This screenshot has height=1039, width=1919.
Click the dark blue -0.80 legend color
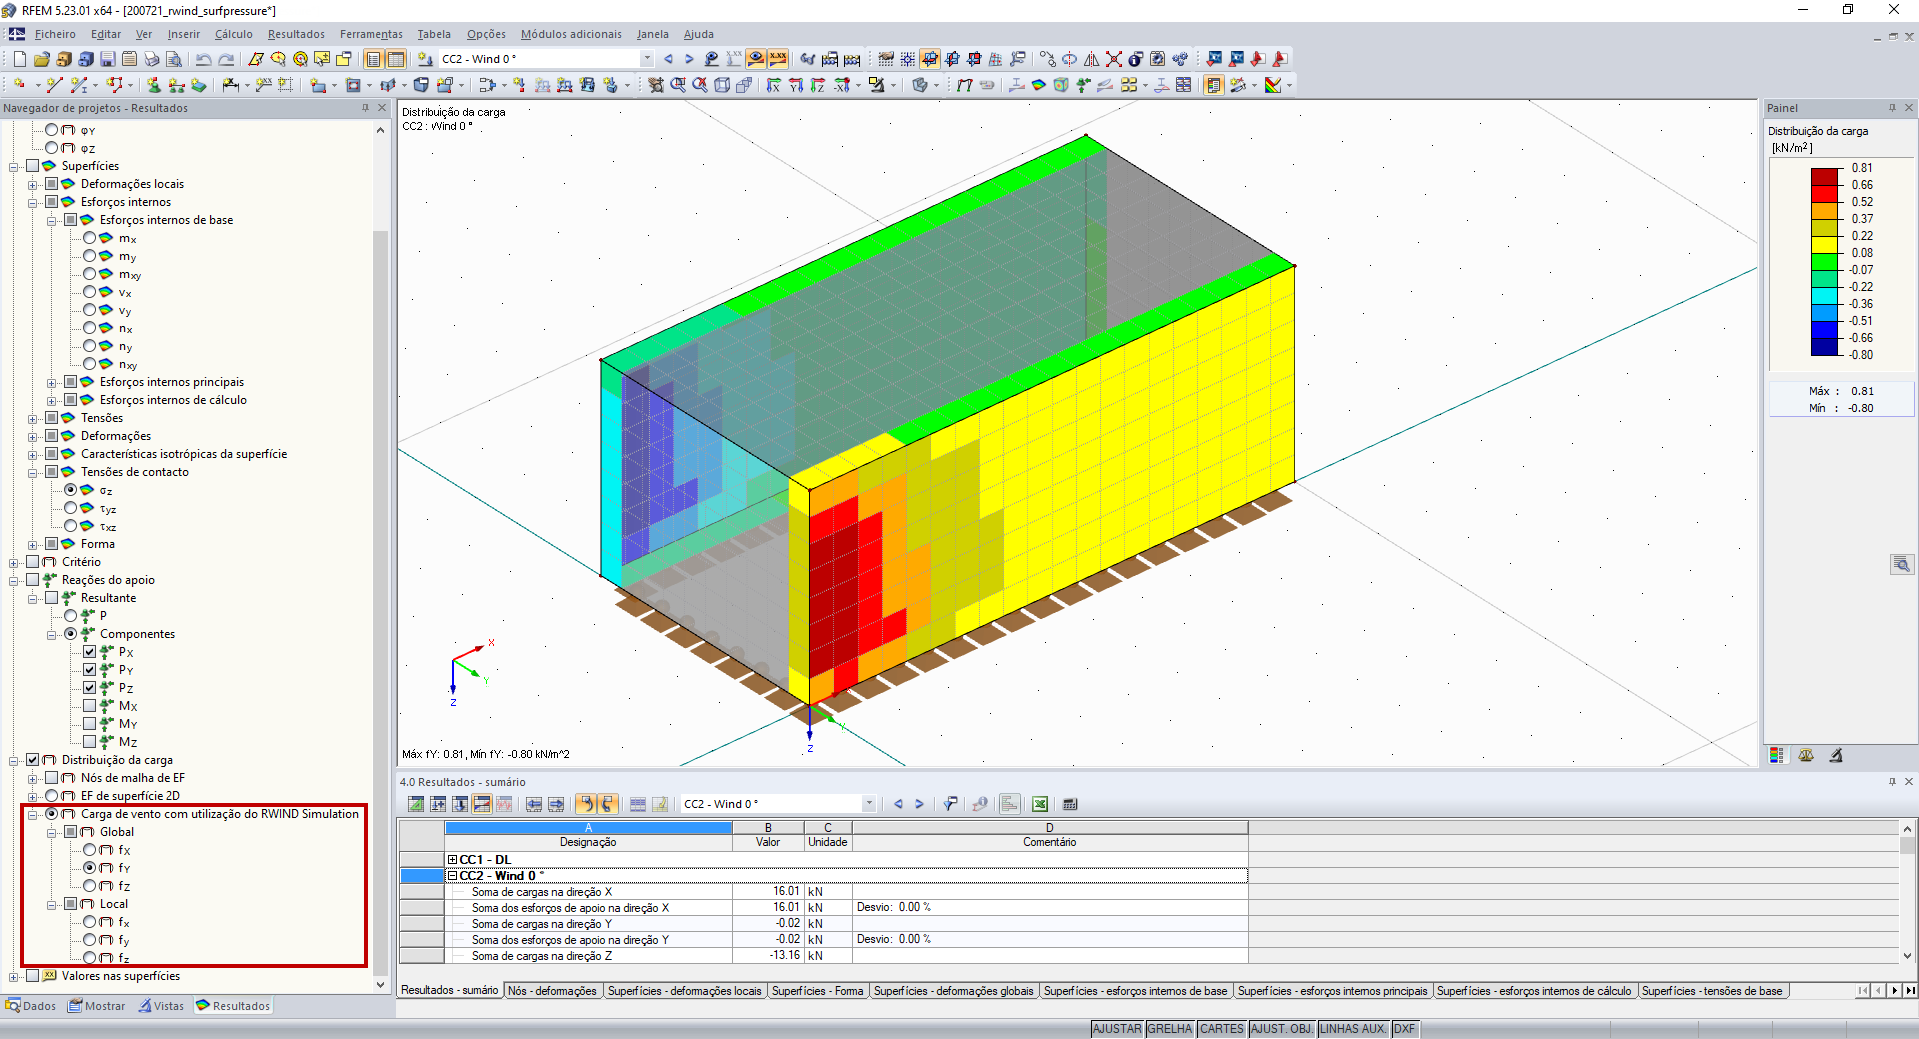click(1825, 347)
